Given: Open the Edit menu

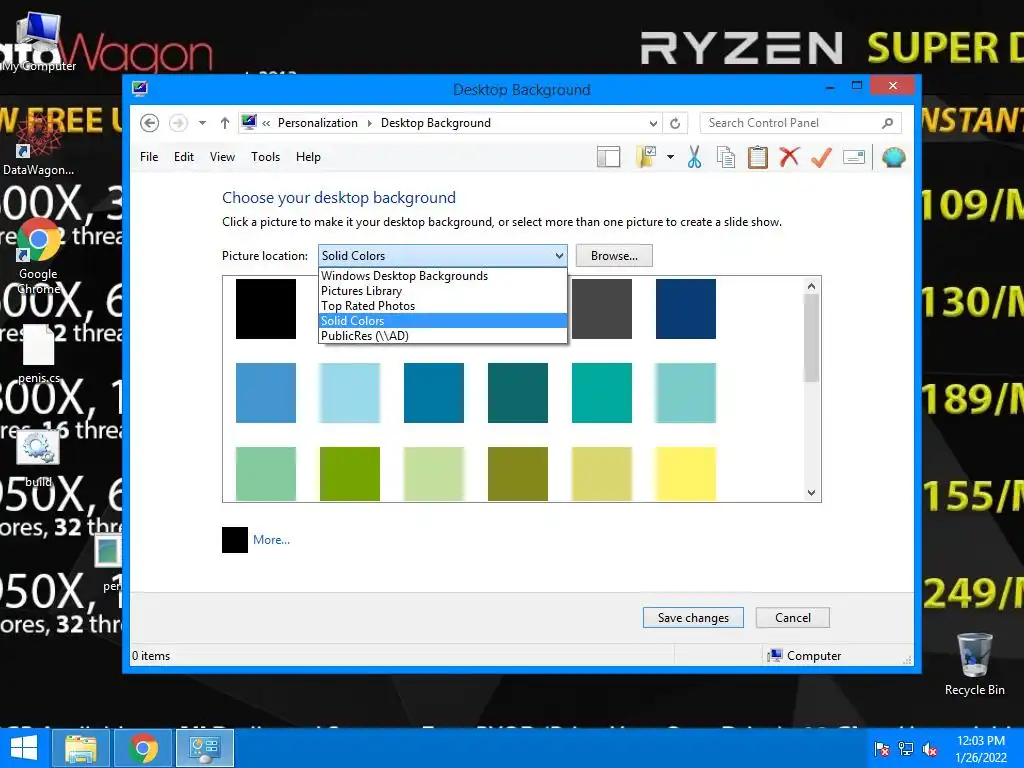Looking at the screenshot, I should pyautogui.click(x=184, y=157).
